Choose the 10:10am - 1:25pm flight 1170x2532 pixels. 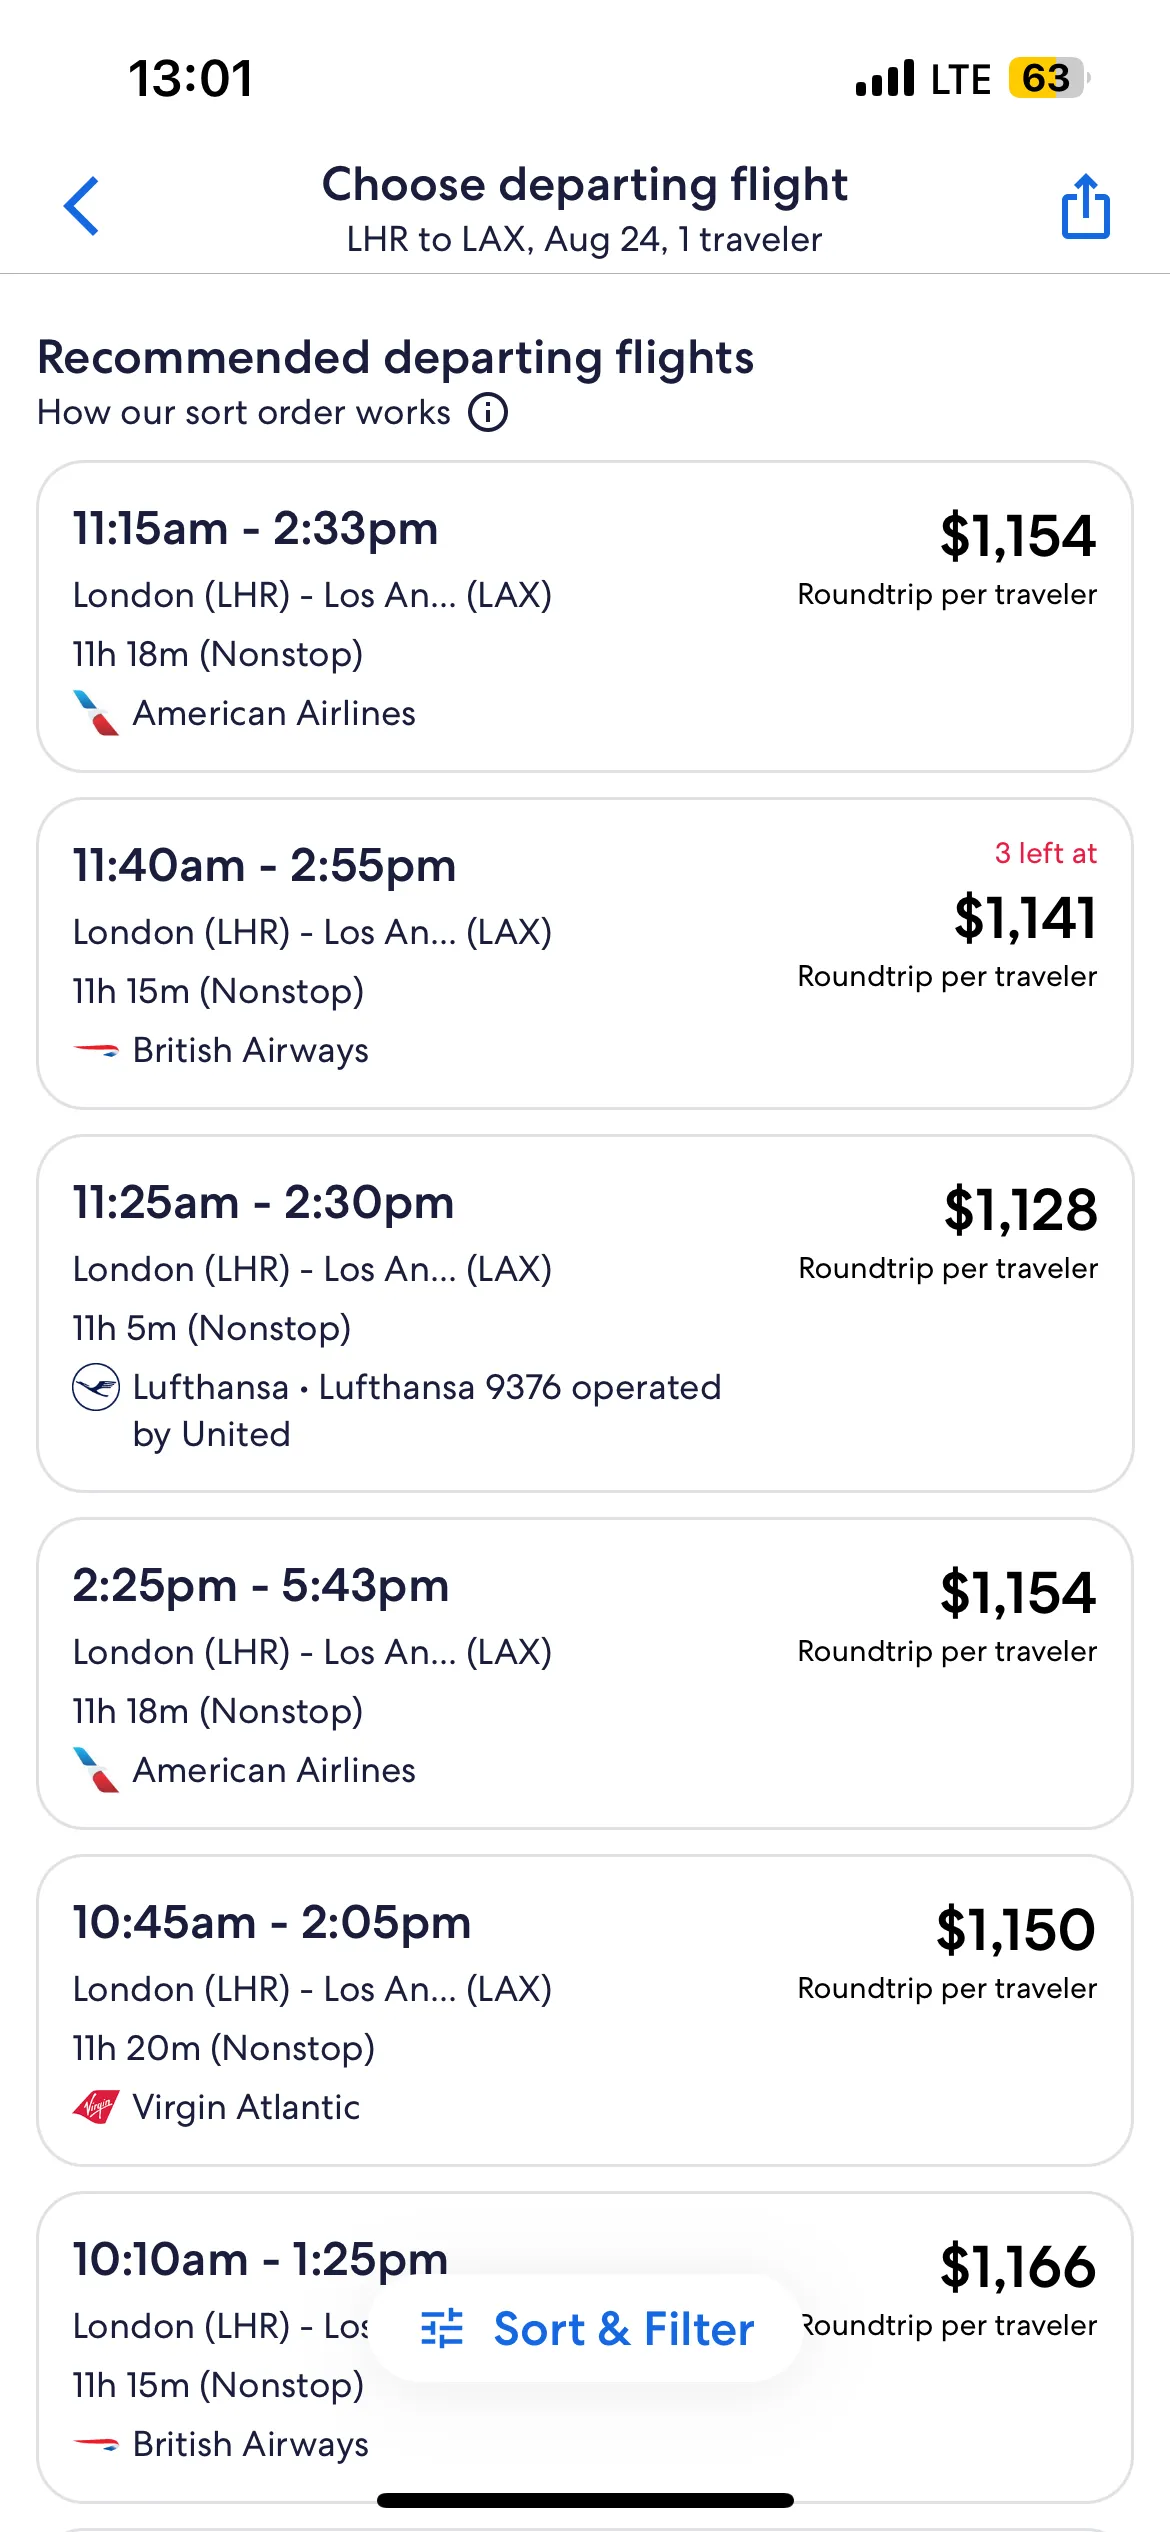[260, 2260]
